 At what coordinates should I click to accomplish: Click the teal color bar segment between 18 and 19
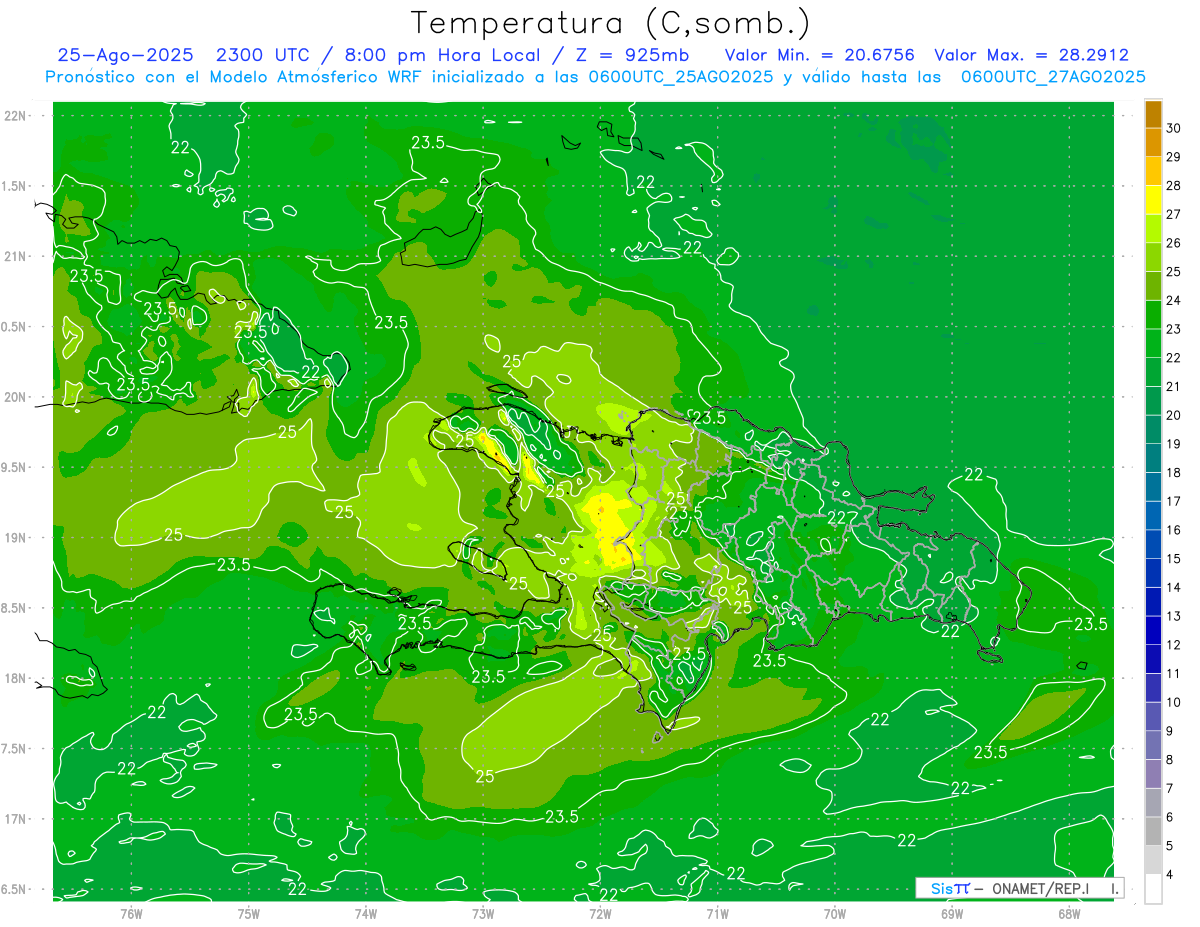[x=1153, y=459]
